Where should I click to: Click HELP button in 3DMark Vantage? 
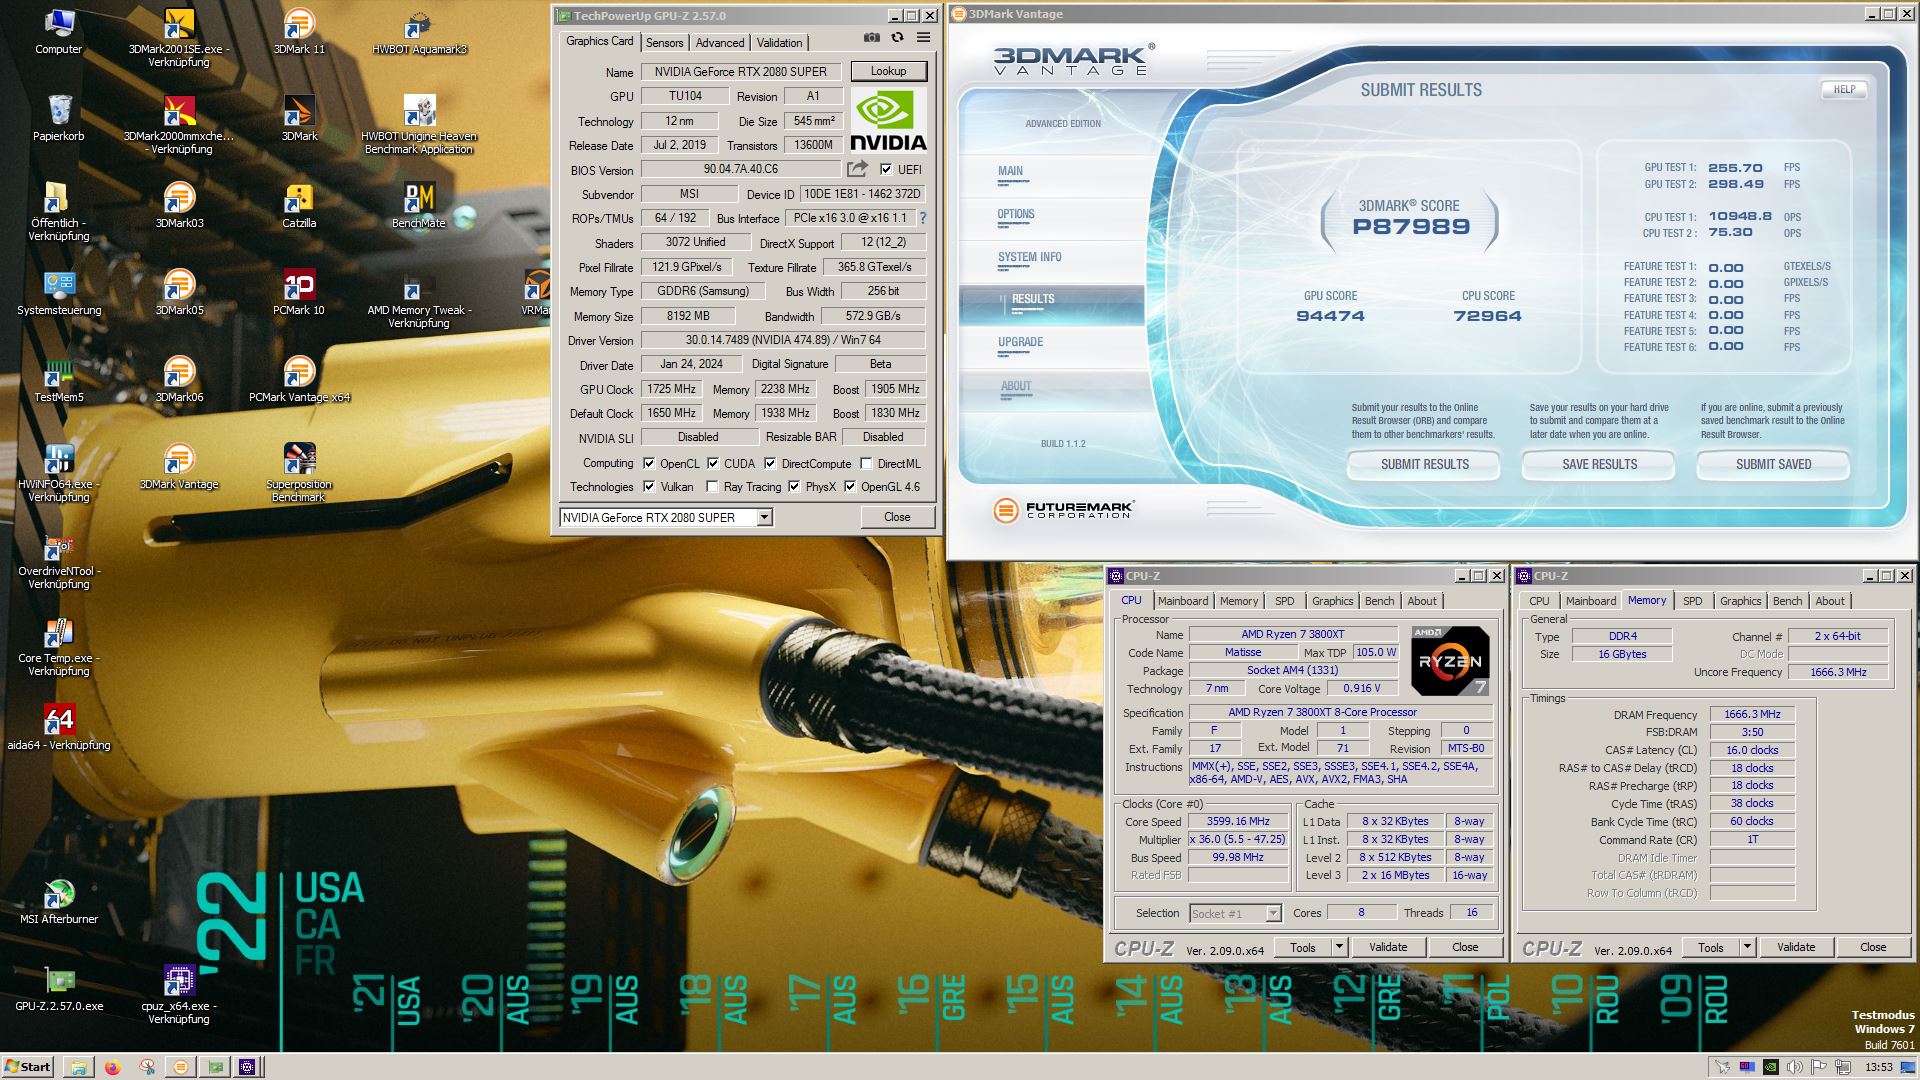click(x=1844, y=90)
